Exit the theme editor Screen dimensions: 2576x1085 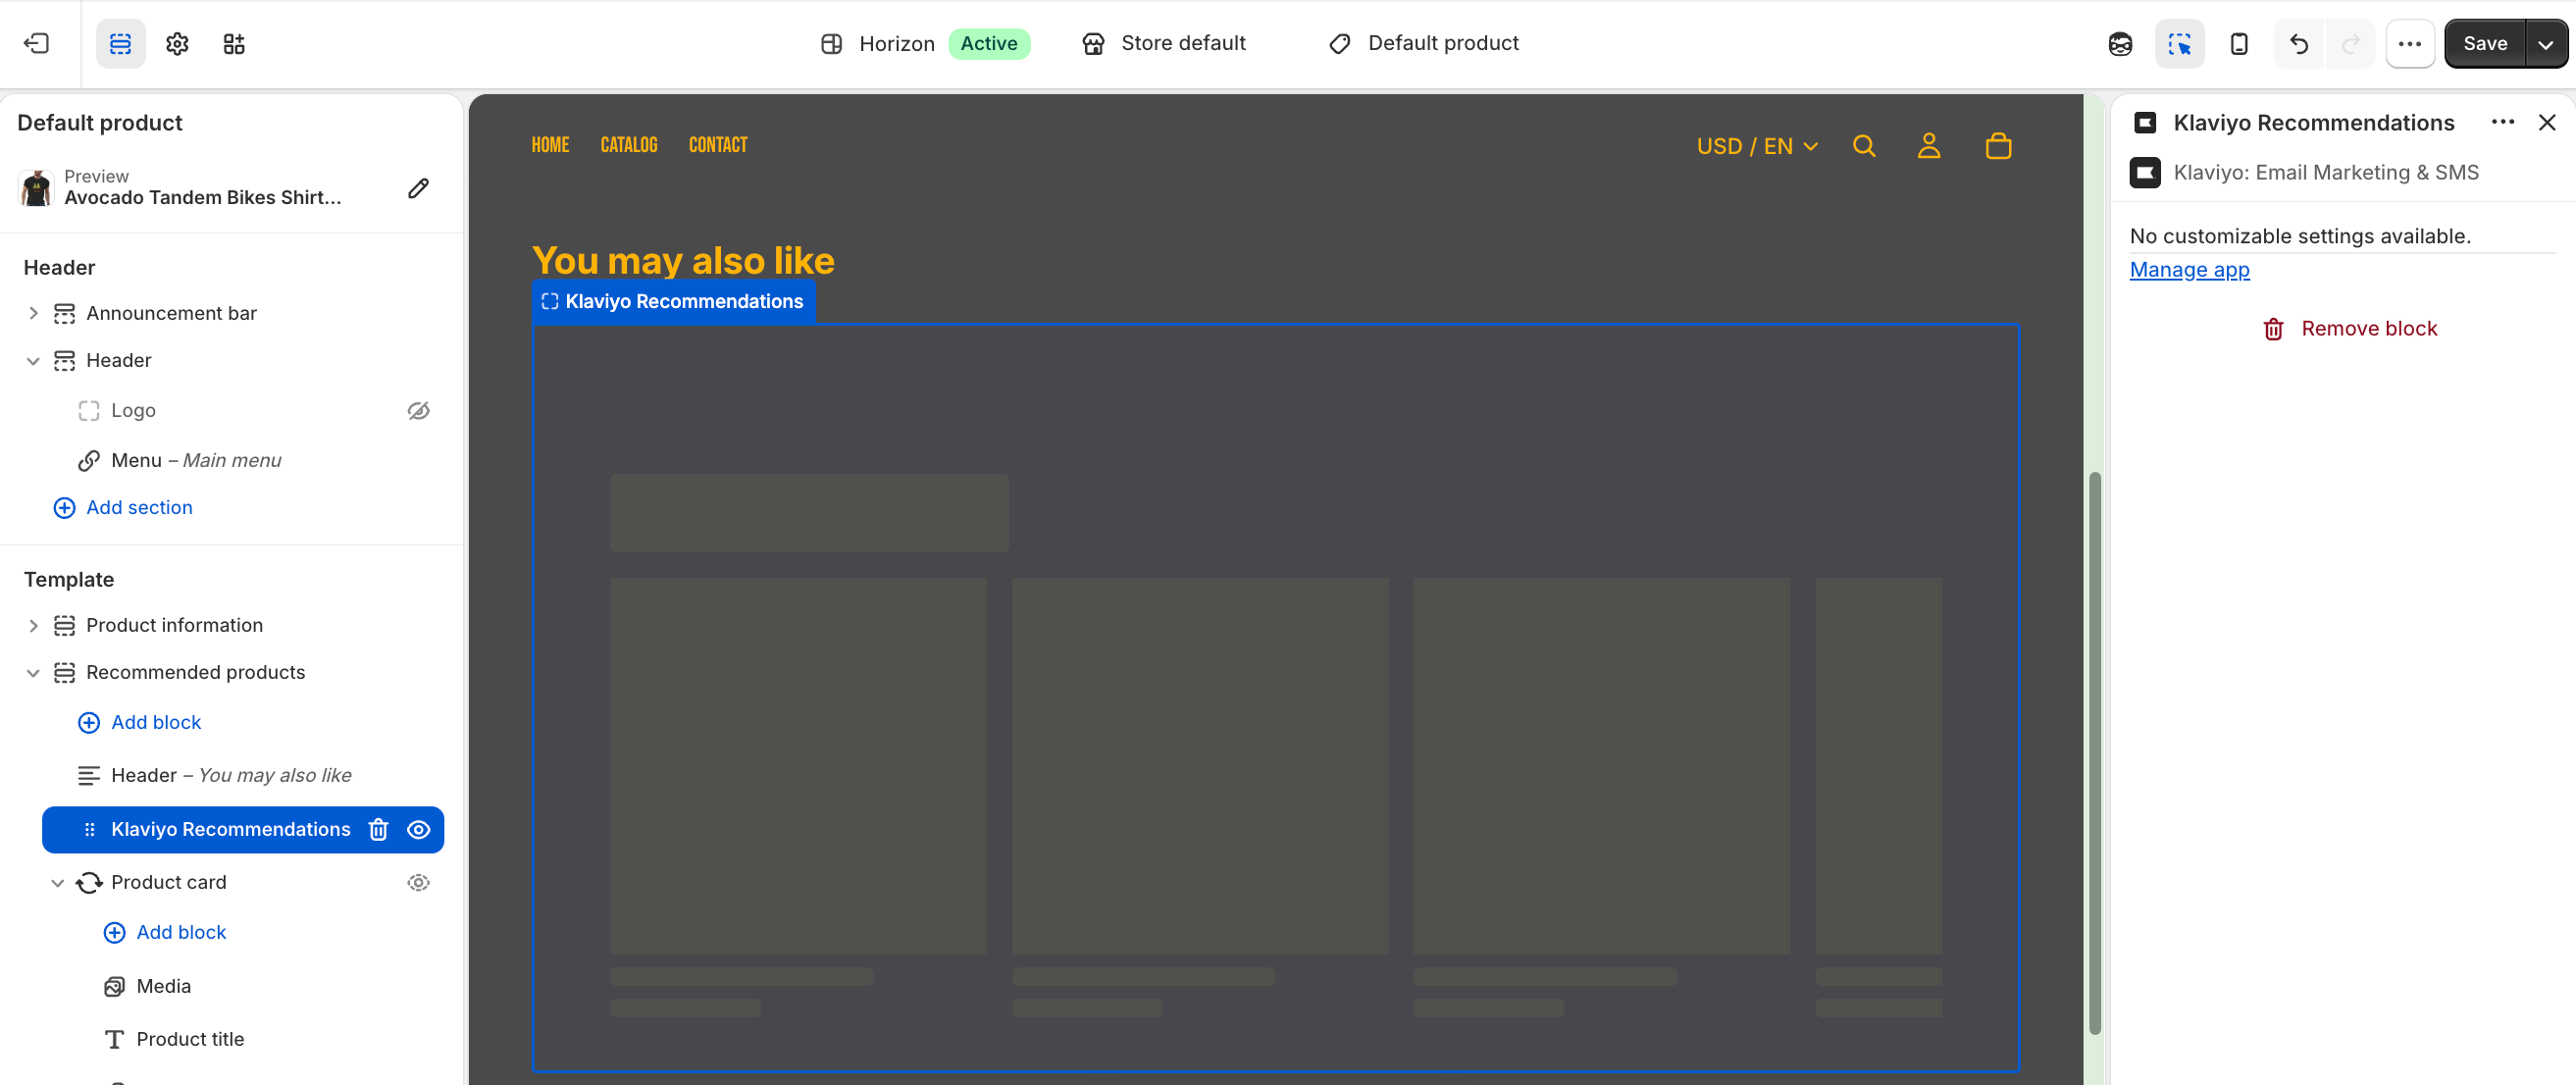[x=37, y=43]
